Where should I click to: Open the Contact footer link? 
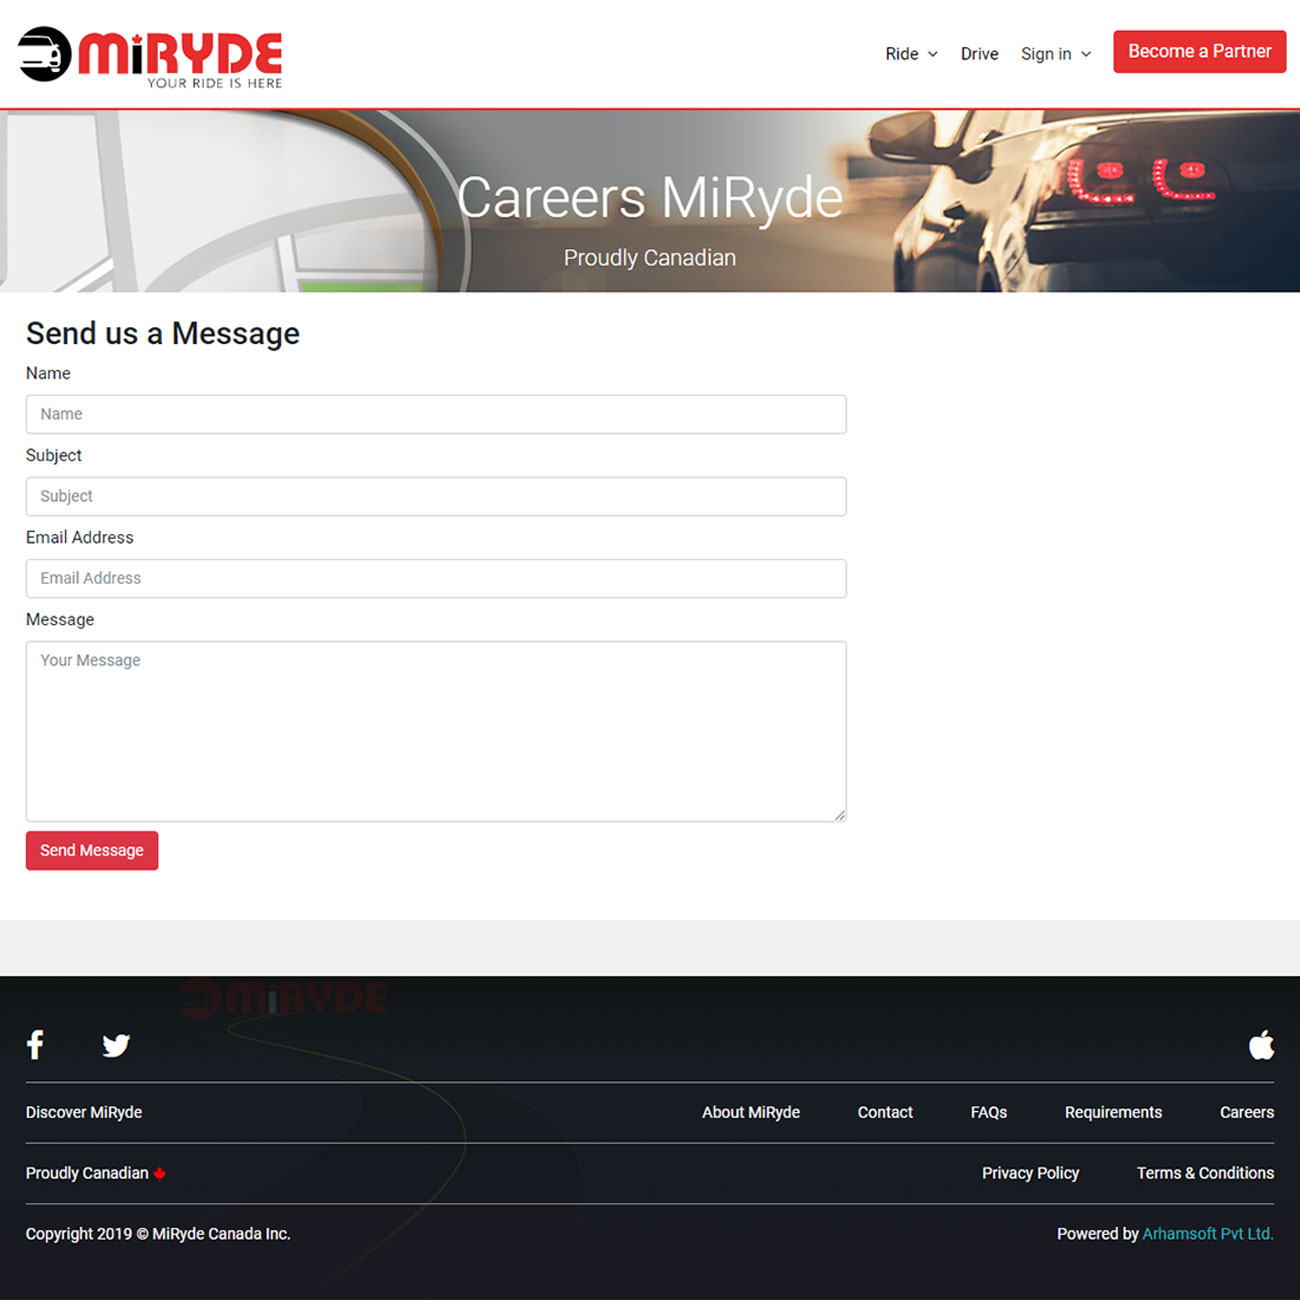885,1112
